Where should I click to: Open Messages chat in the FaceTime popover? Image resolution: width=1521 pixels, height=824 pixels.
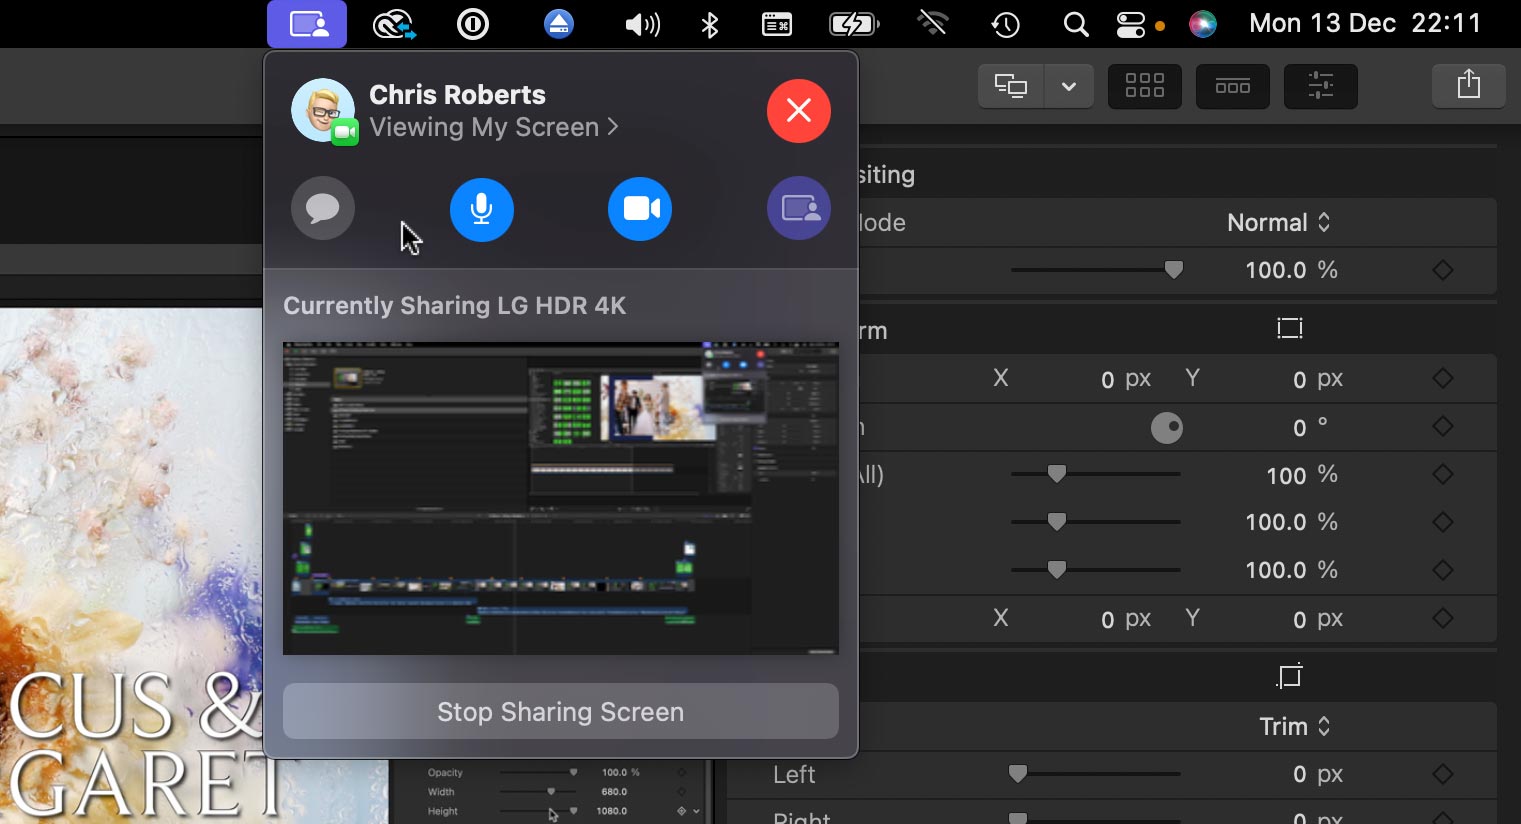coord(323,208)
